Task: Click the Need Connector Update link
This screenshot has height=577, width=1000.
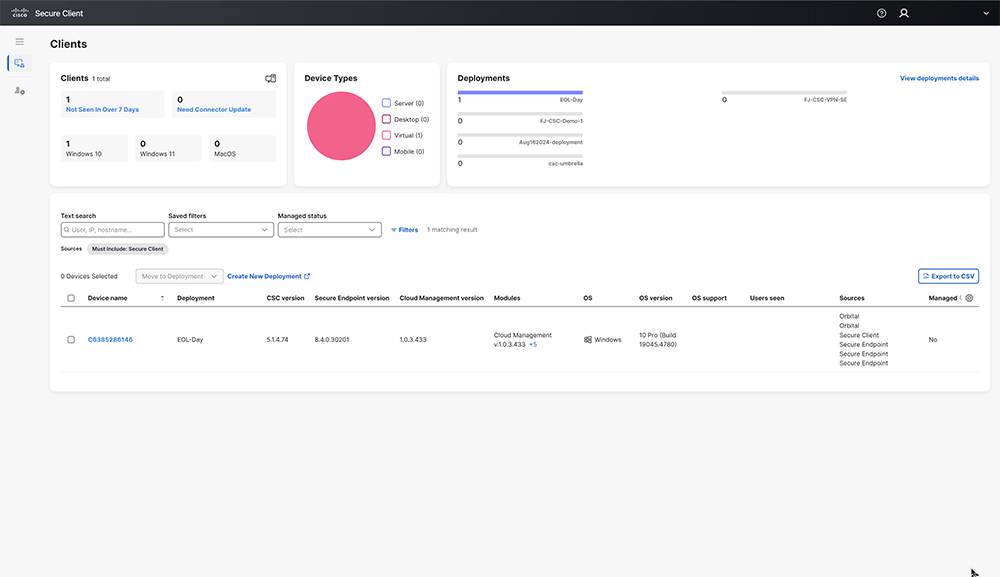Action: click(x=214, y=110)
